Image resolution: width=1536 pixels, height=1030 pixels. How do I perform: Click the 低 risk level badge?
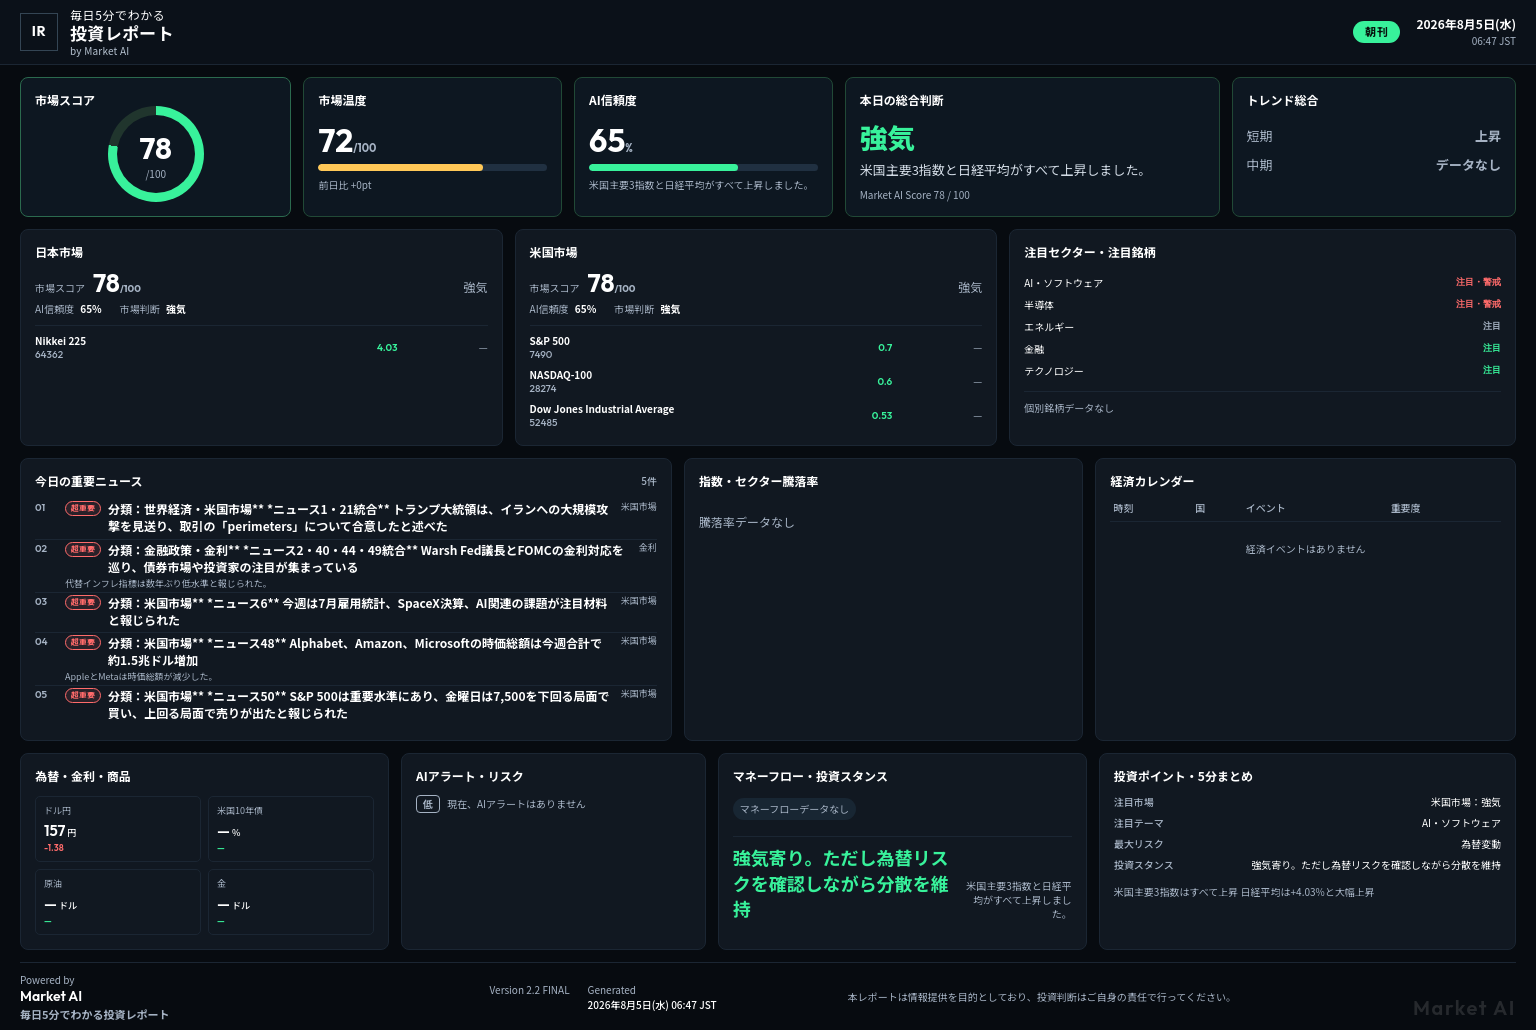[428, 804]
